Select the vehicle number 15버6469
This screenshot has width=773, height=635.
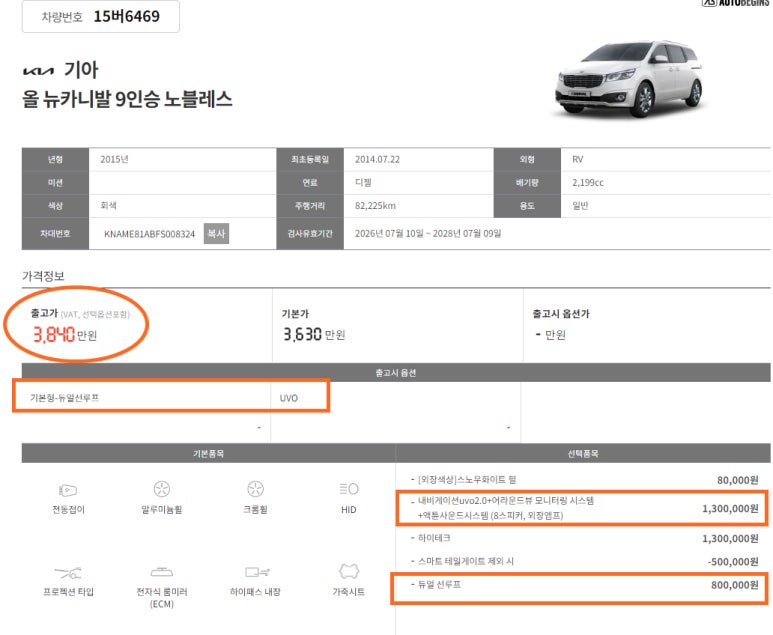click(127, 16)
